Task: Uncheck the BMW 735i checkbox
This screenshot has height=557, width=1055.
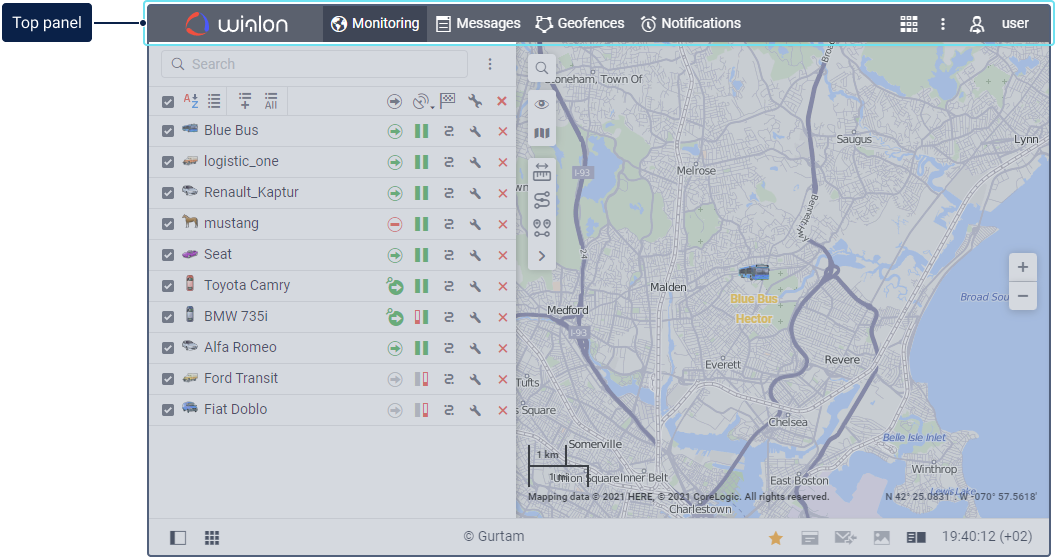Action: pyautogui.click(x=168, y=317)
